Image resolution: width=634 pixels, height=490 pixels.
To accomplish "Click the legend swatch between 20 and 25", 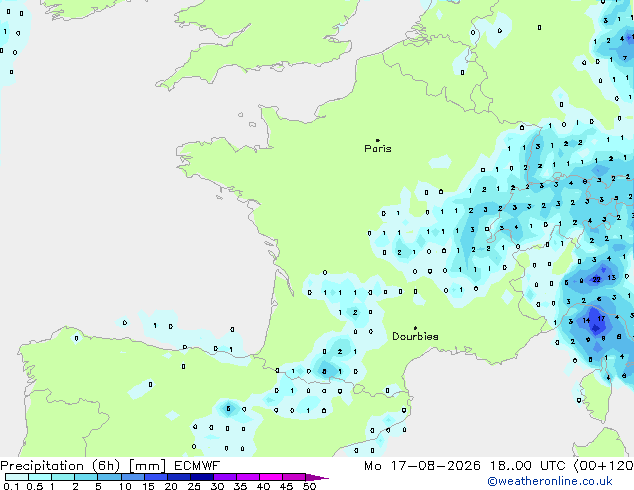I will click(179, 477).
